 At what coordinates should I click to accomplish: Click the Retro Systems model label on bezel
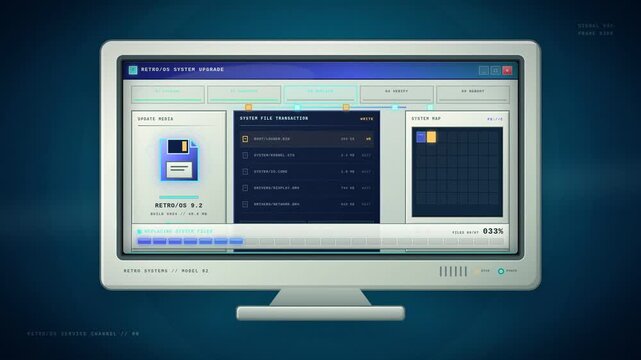pyautogui.click(x=166, y=271)
